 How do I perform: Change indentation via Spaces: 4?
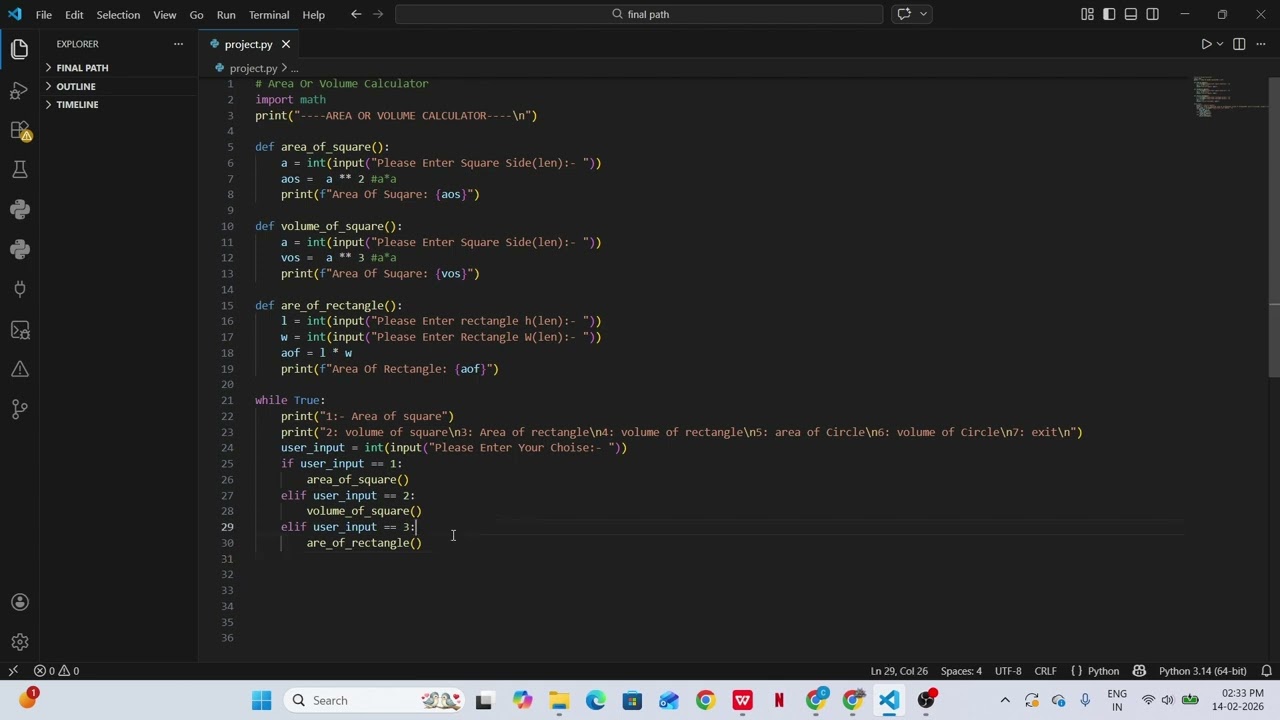pyautogui.click(x=961, y=671)
